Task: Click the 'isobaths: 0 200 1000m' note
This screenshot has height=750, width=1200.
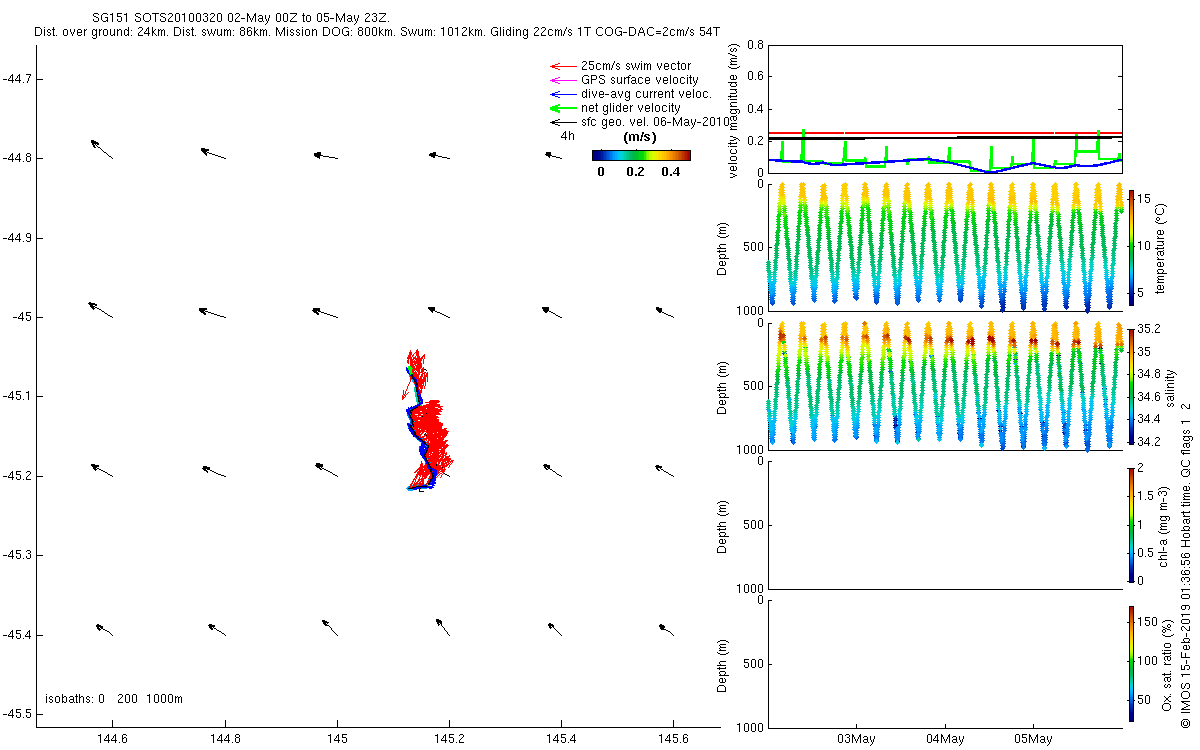Action: coord(114,699)
